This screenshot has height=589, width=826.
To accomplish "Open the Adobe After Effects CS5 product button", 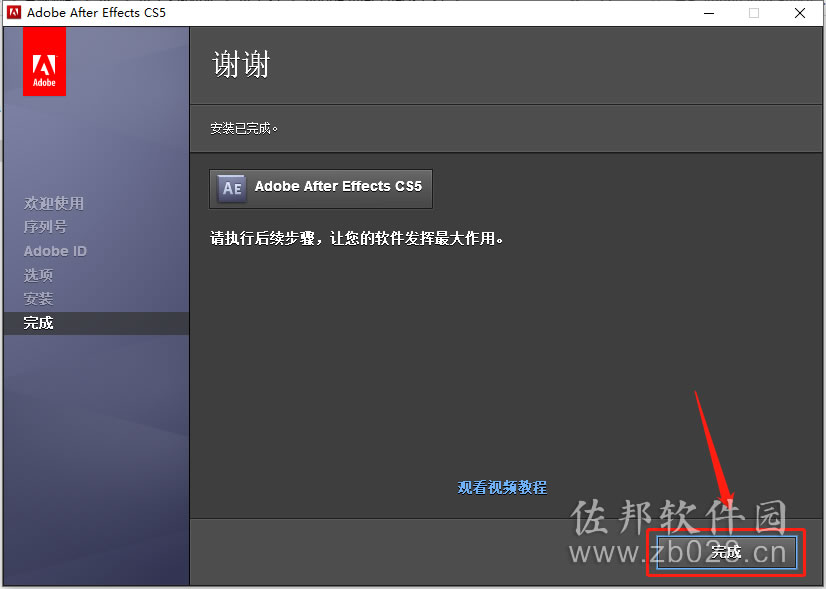I will pos(321,189).
